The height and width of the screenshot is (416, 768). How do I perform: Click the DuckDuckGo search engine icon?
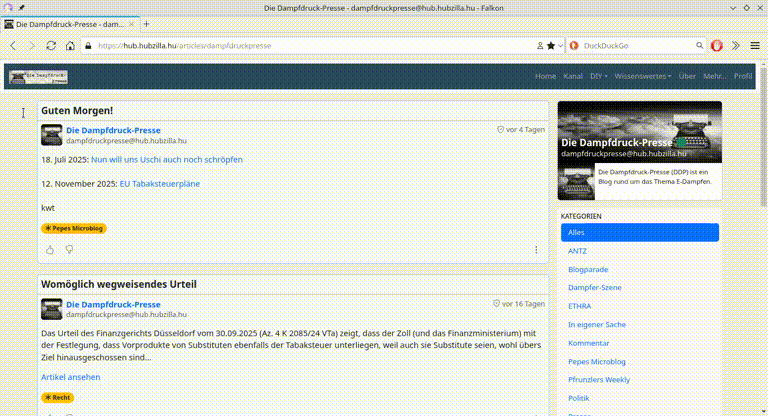574,46
